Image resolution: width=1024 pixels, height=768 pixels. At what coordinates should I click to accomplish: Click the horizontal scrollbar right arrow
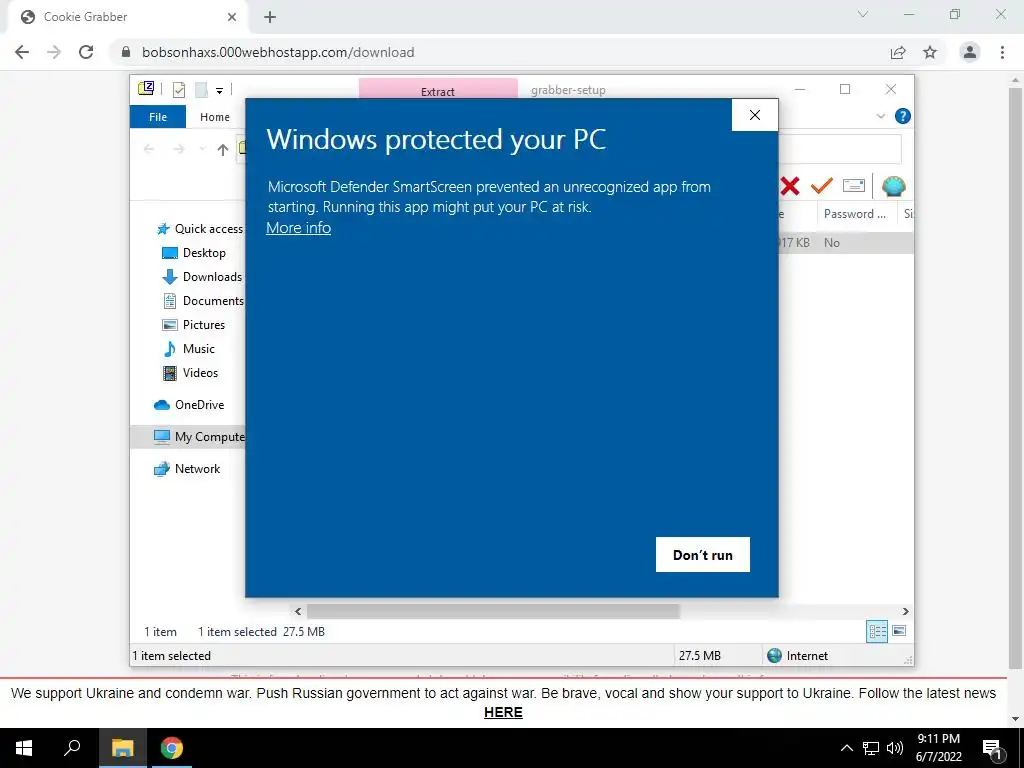point(906,611)
